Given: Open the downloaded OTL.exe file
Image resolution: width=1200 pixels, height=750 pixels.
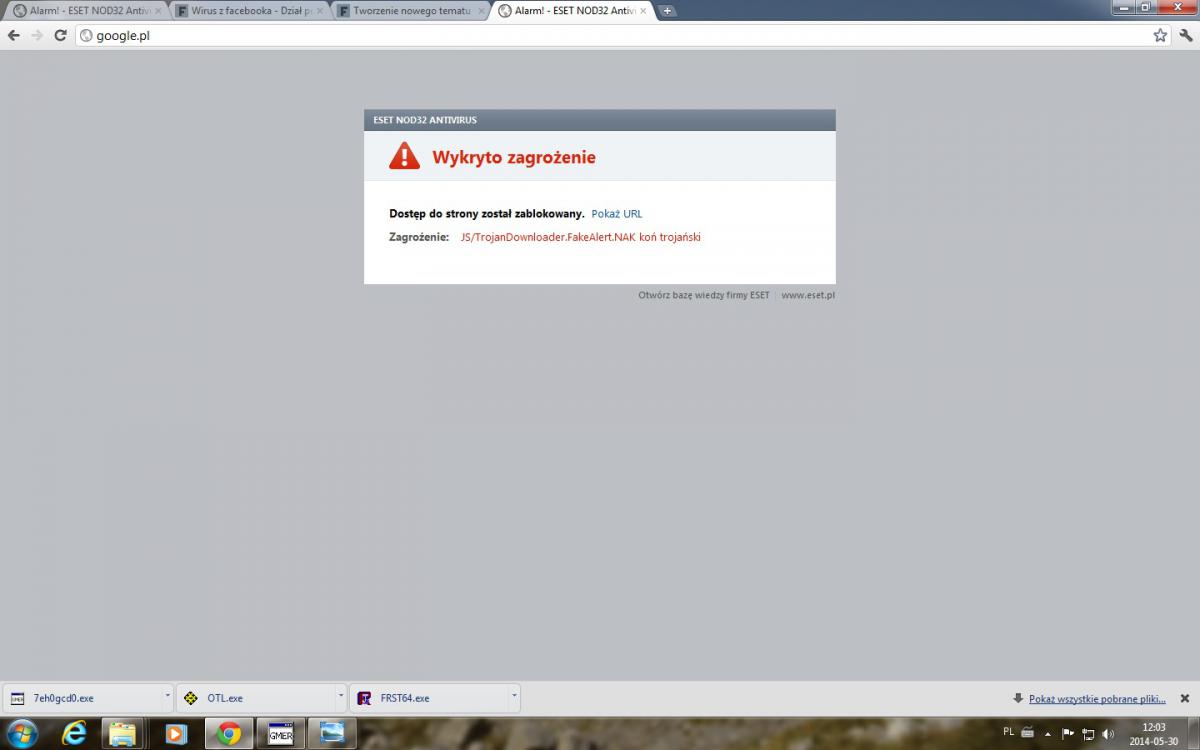Looking at the screenshot, I should coord(256,698).
